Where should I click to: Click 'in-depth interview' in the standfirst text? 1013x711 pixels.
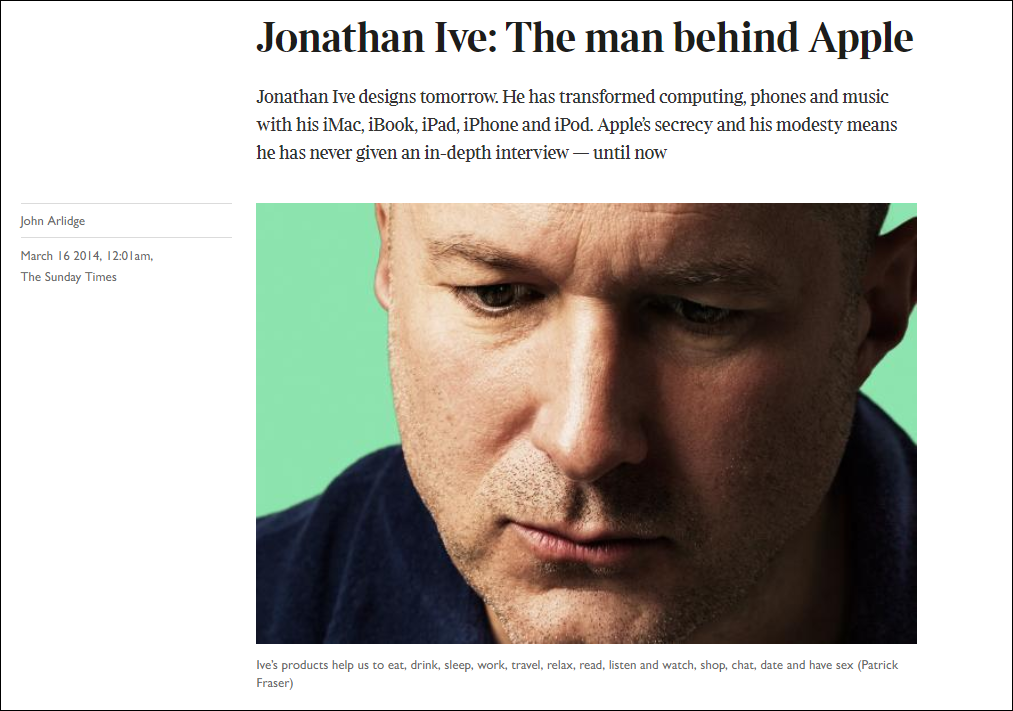point(496,153)
